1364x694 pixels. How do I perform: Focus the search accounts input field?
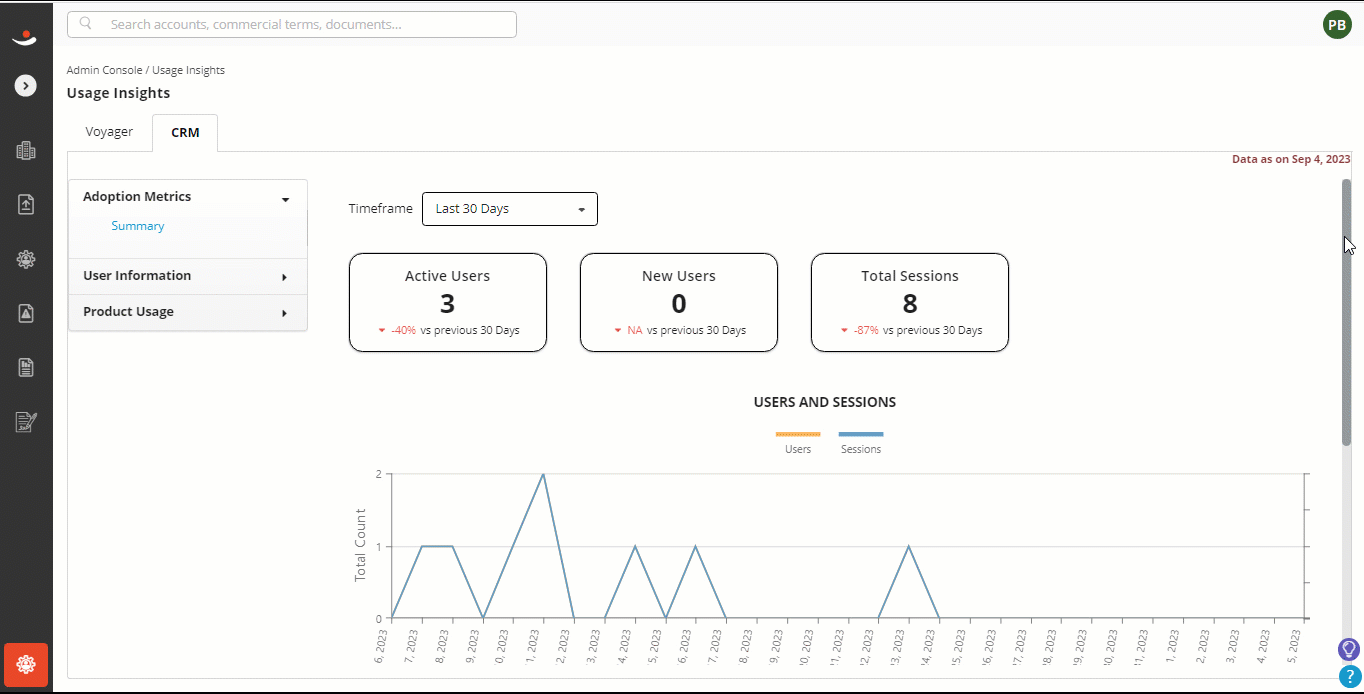[292, 24]
